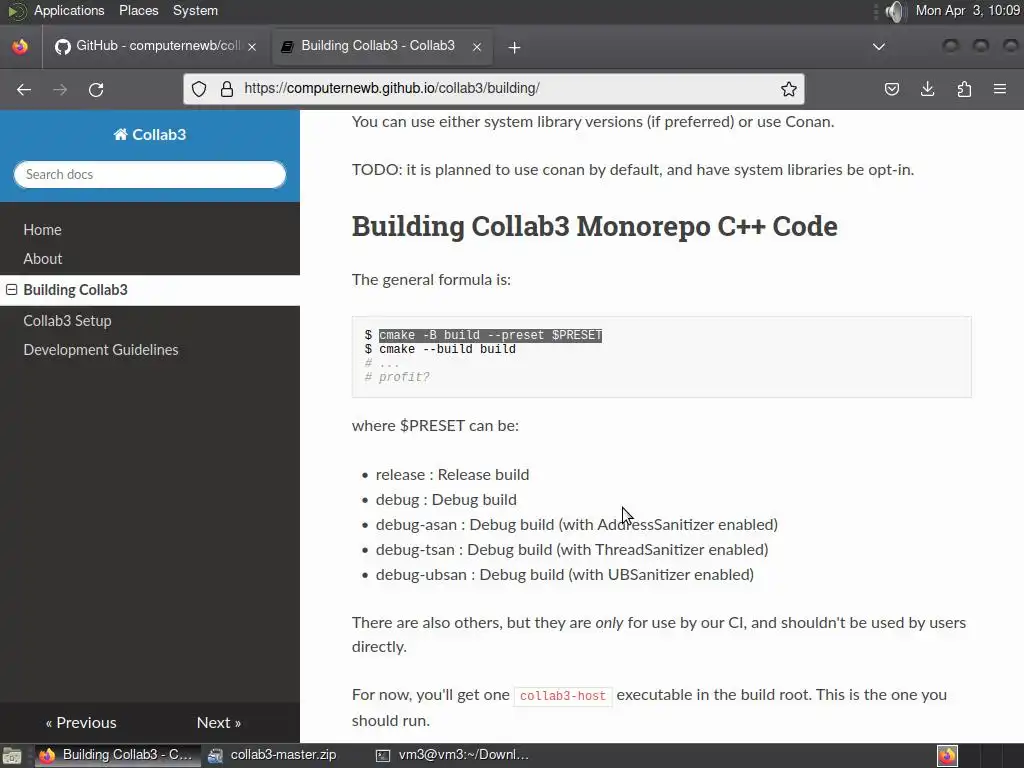Switch to Building Collab3 taskbar window
Image resolution: width=1024 pixels, height=768 pixels.
click(116, 755)
